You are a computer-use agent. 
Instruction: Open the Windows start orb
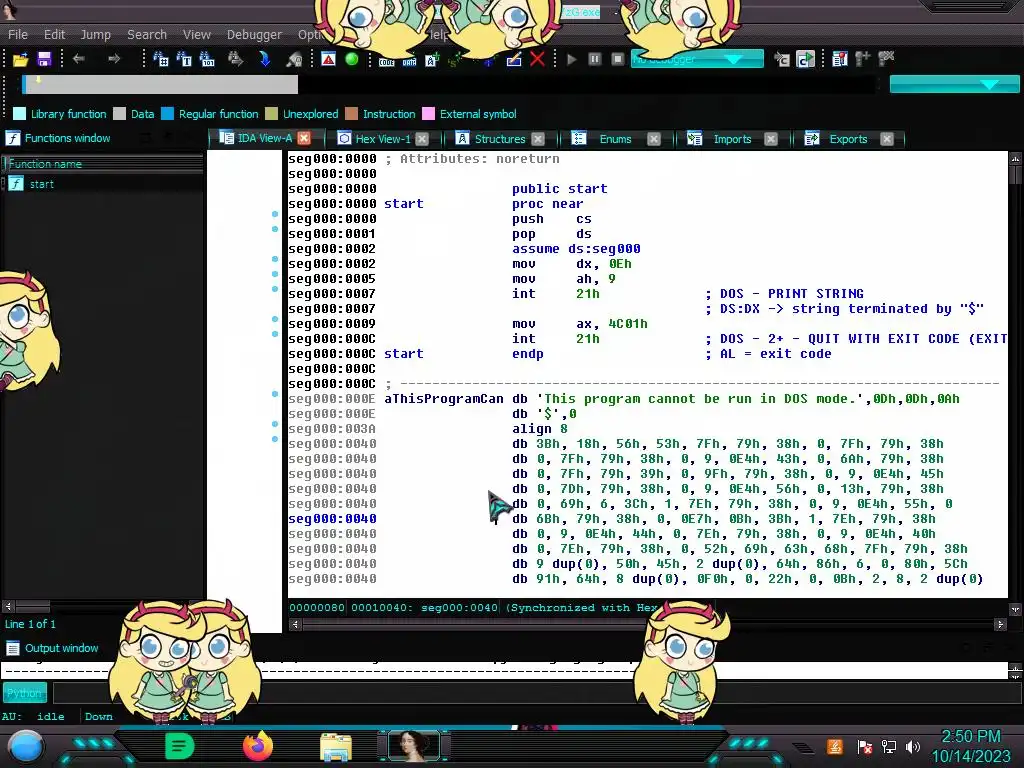[x=26, y=748]
